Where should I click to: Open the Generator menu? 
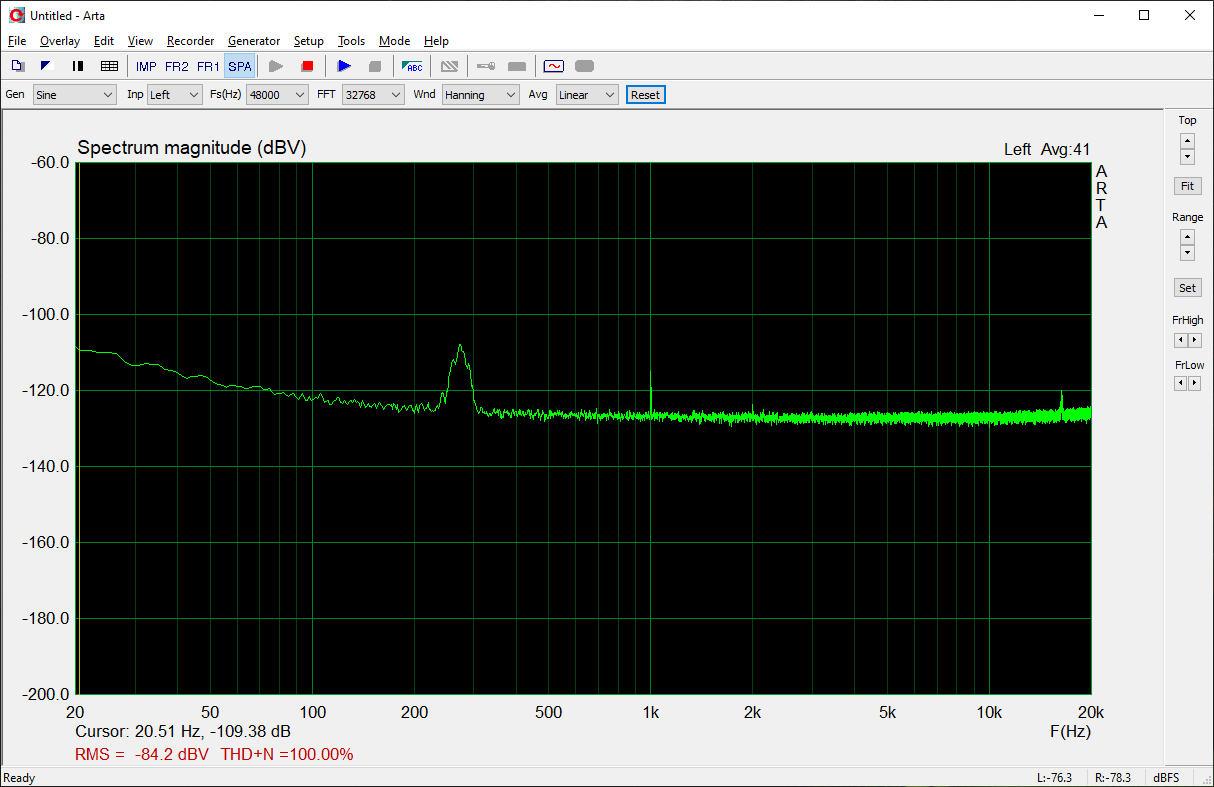(x=254, y=41)
